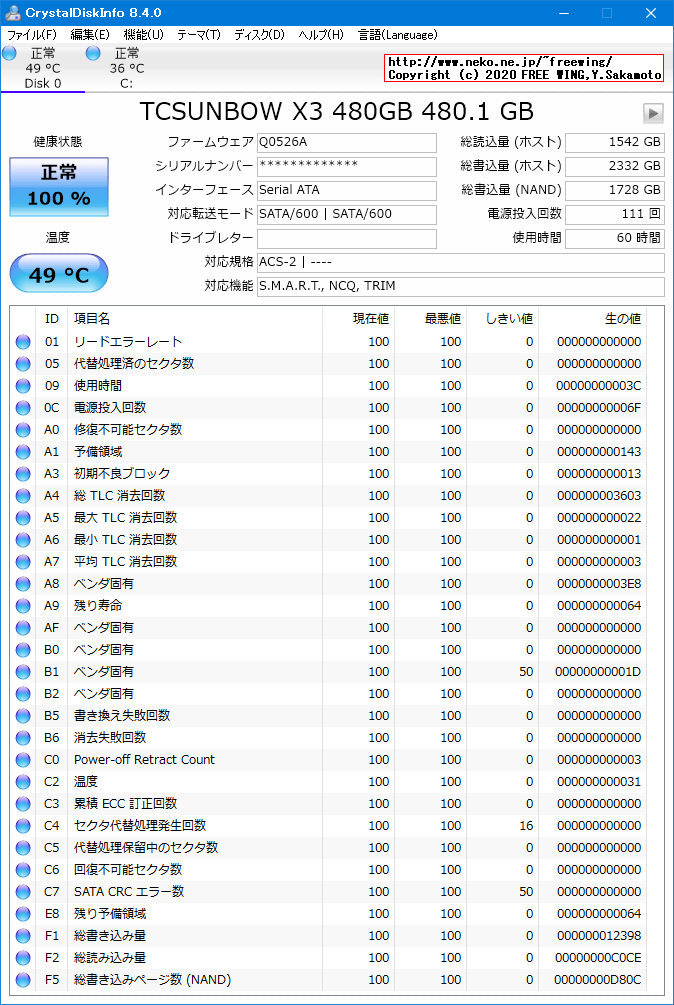Click the ACS-2 standard field
The width and height of the screenshot is (674, 1005).
[x=461, y=262]
